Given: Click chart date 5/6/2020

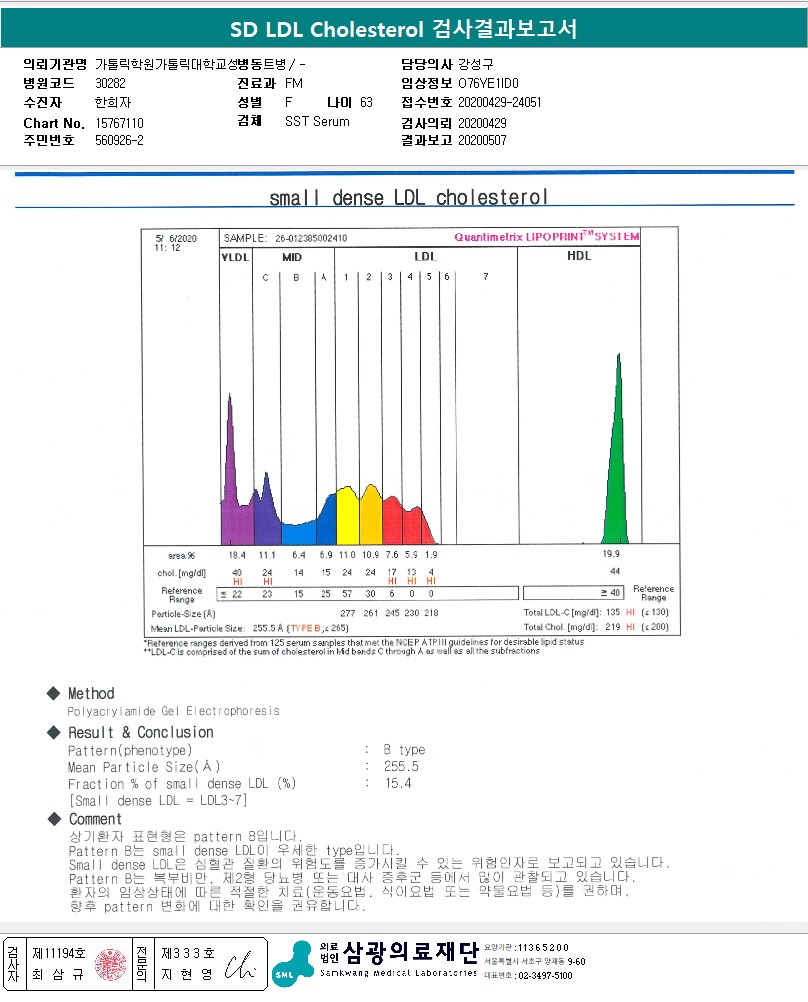Looking at the screenshot, I should 176,238.
